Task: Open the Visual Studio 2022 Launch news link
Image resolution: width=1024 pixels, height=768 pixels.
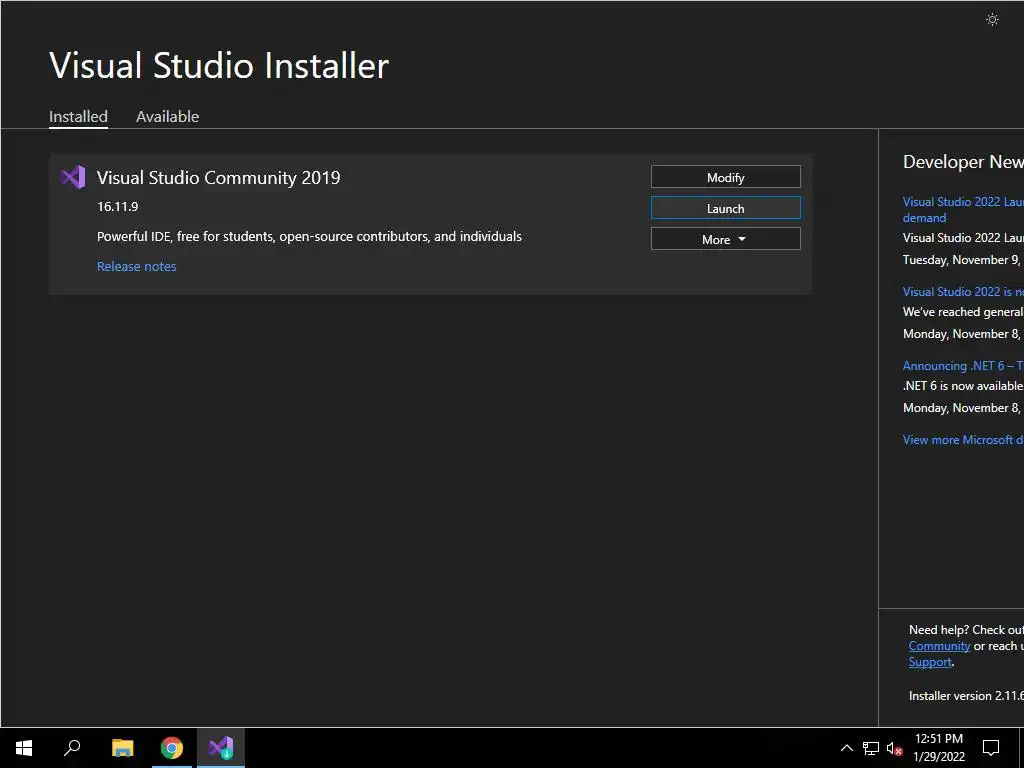Action: coord(963,210)
